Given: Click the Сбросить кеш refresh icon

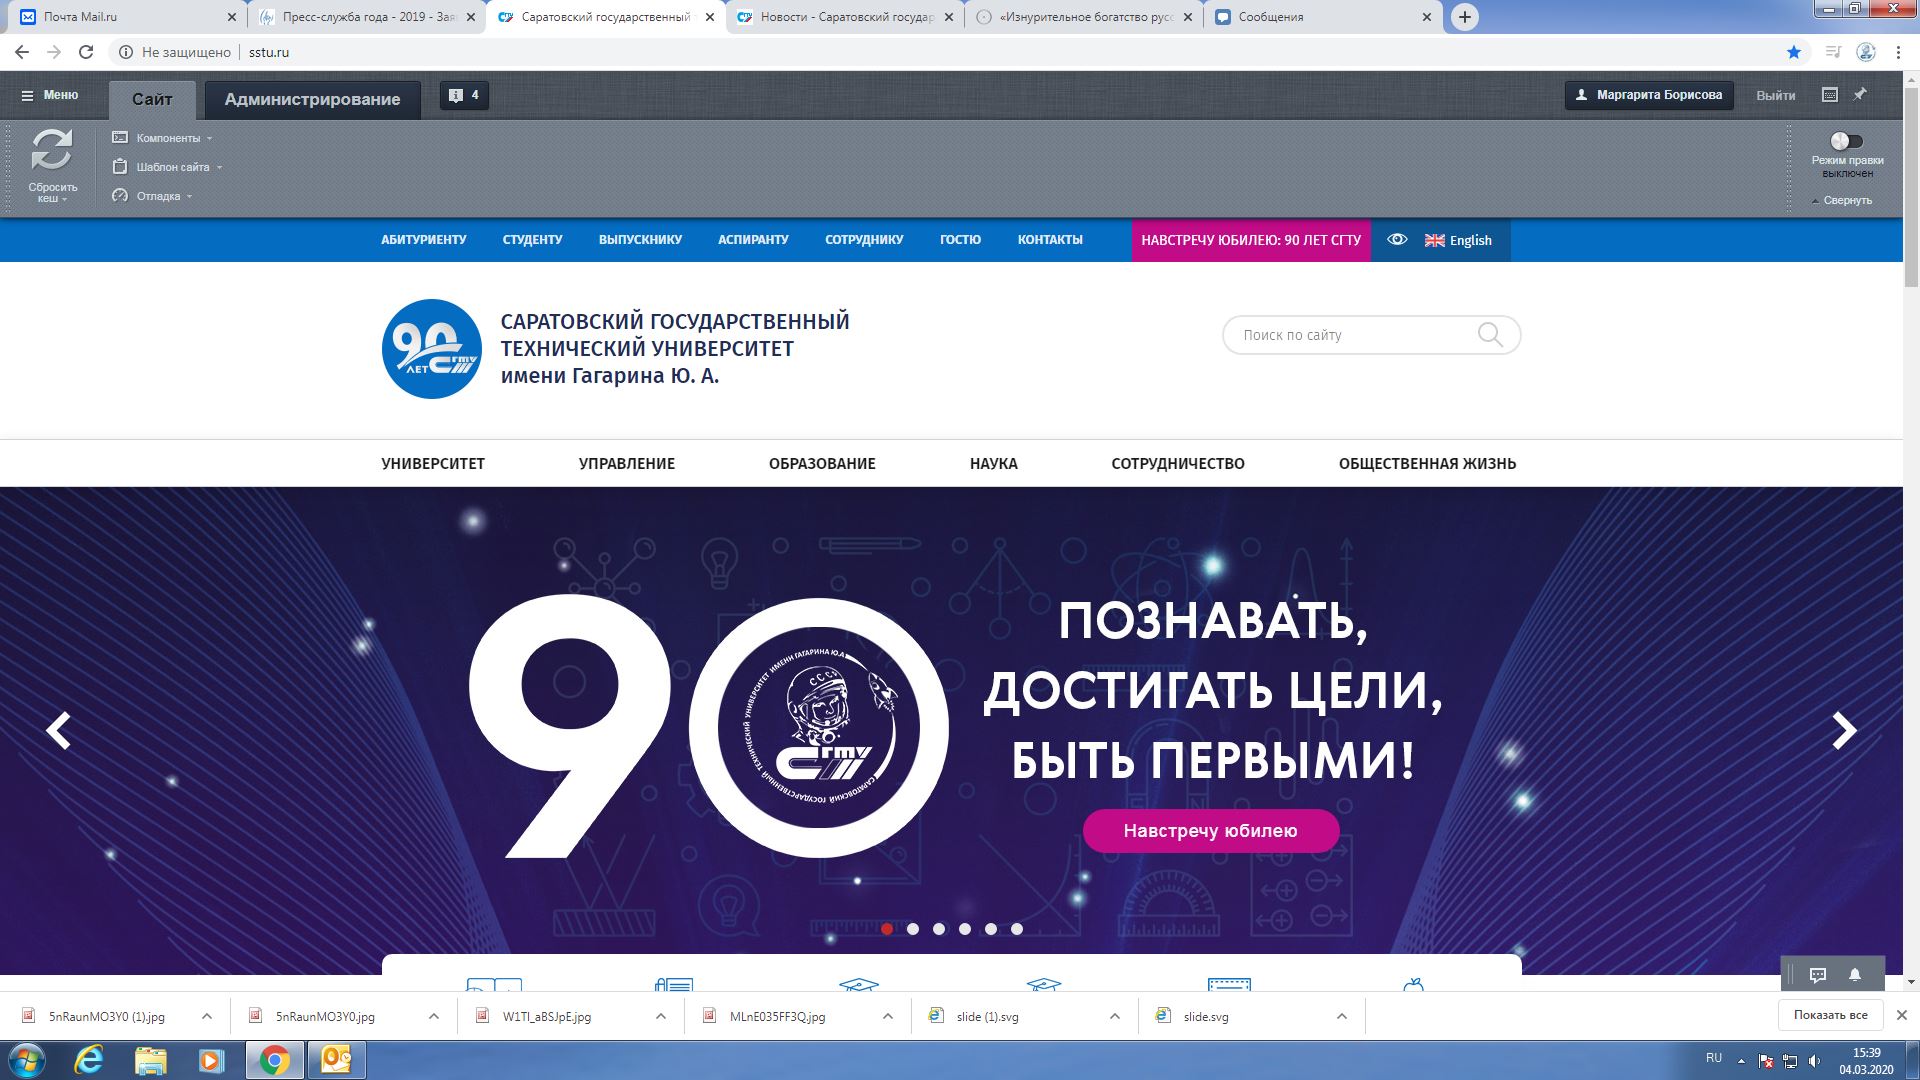Looking at the screenshot, I should [52, 150].
